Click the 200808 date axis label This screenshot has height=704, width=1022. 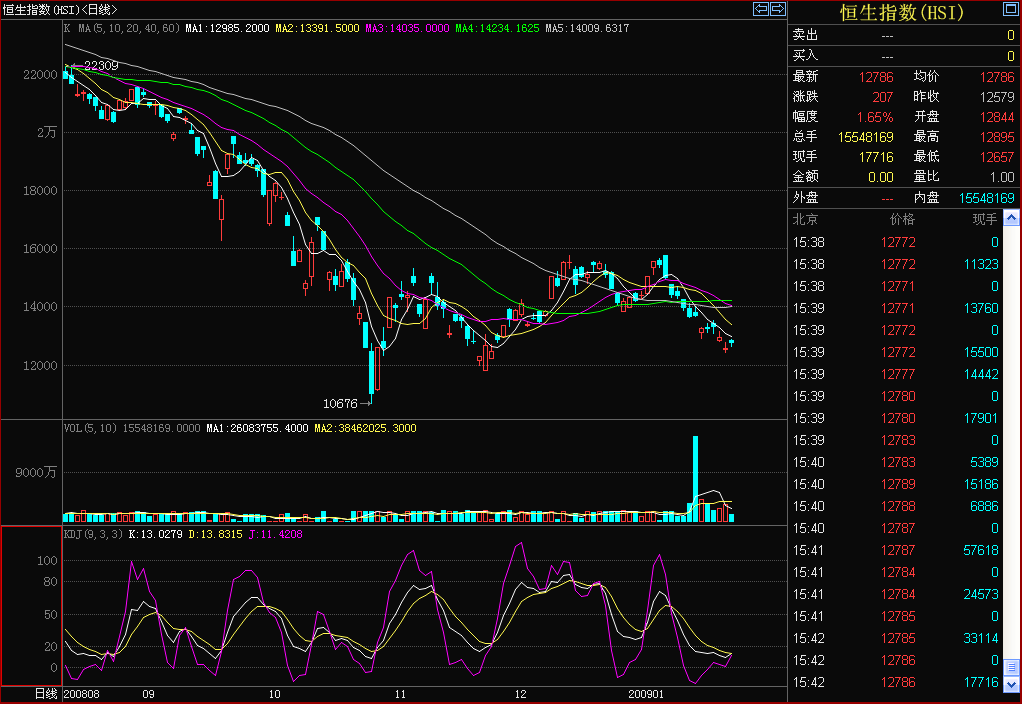coord(81,694)
